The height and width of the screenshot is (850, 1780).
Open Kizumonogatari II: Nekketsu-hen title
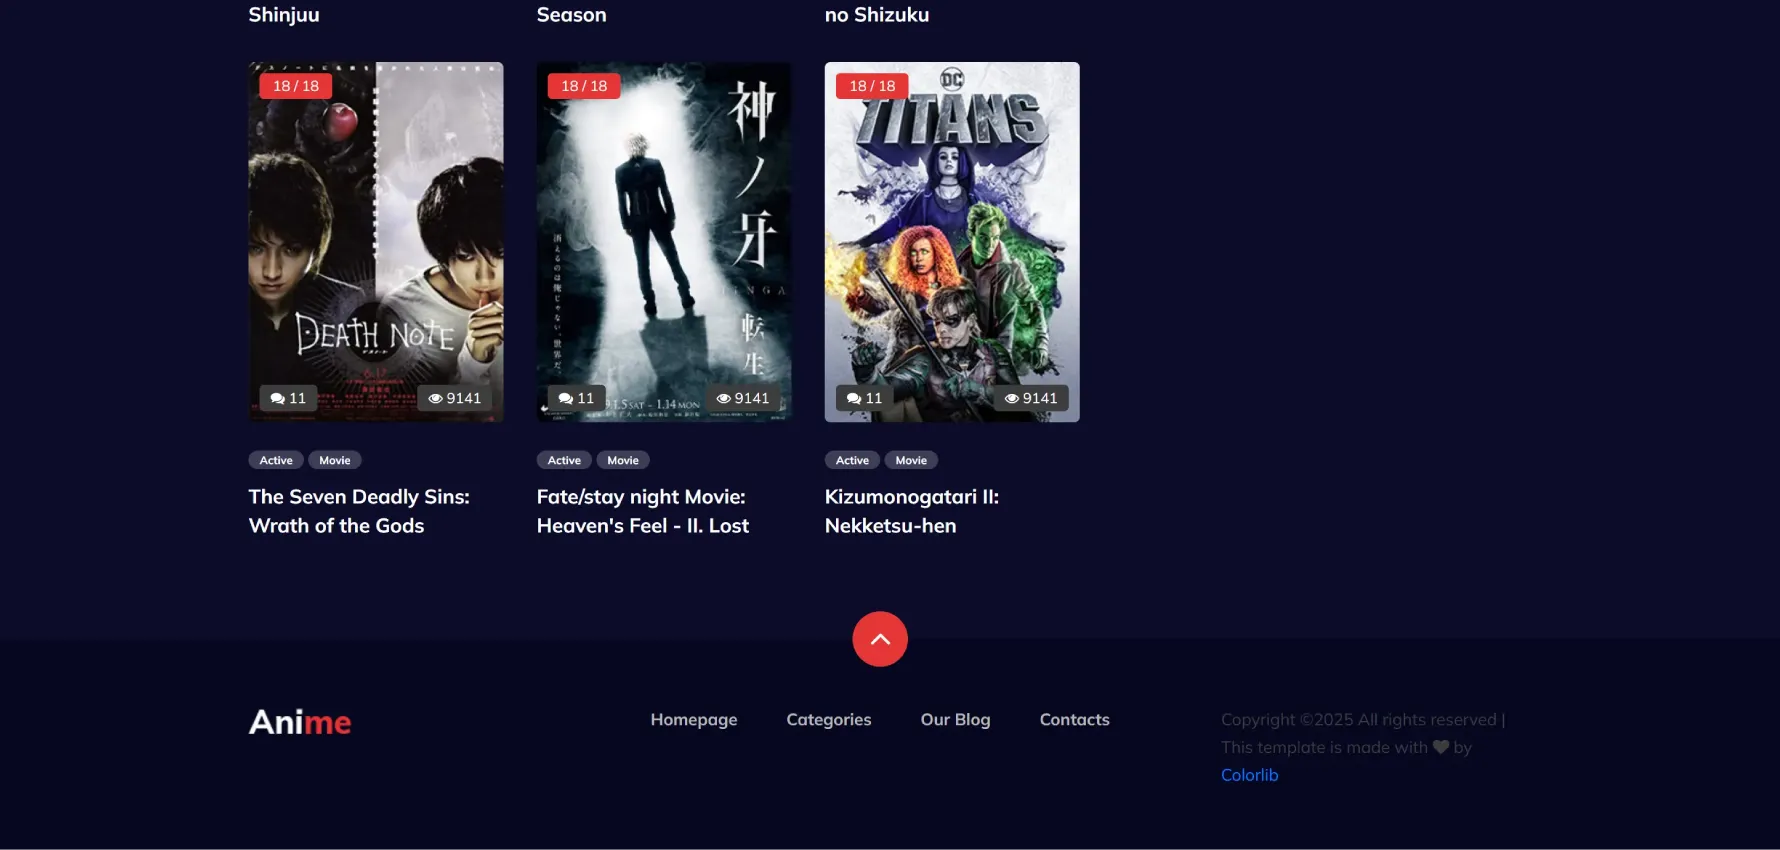click(912, 511)
